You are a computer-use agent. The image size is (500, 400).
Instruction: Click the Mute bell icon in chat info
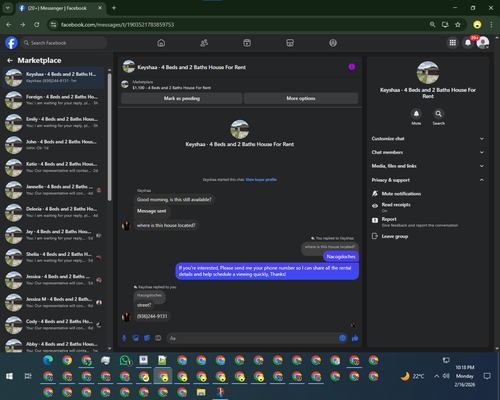point(416,114)
